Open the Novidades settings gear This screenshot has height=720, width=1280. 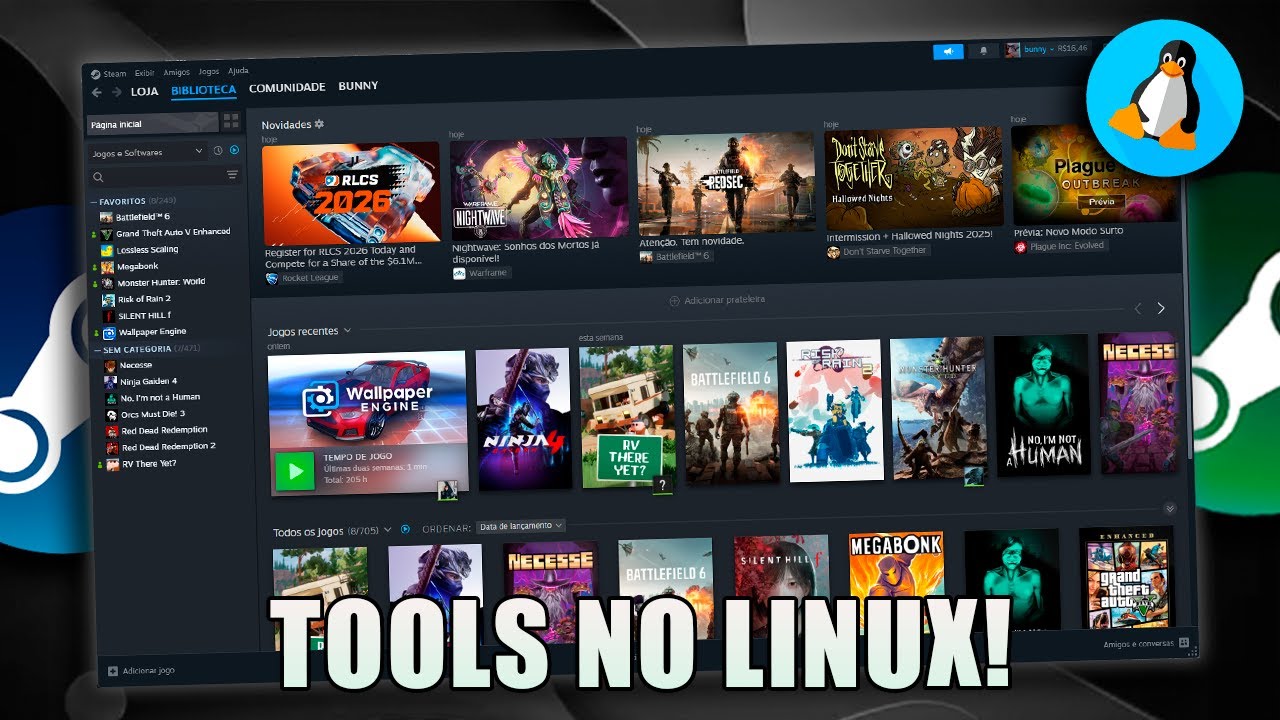[x=320, y=124]
